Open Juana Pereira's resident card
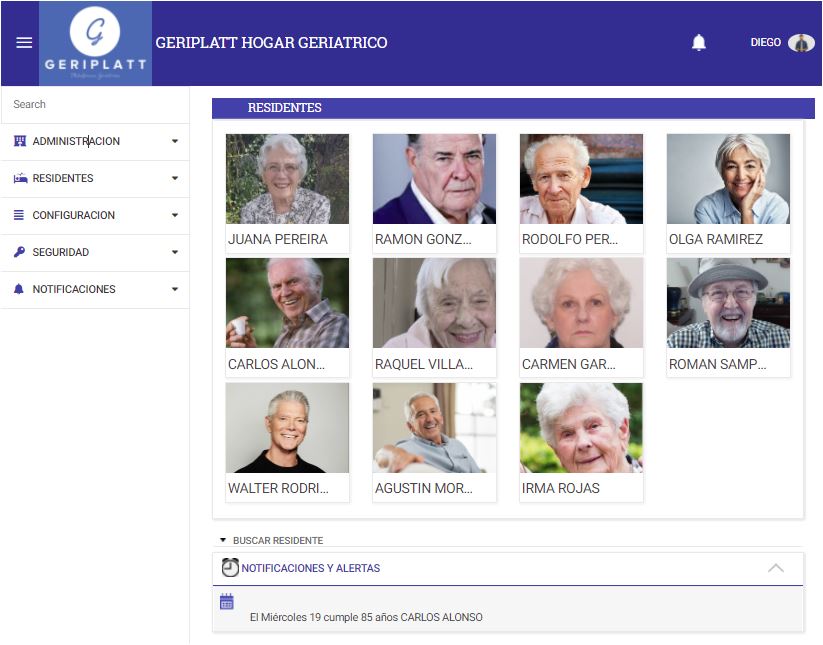The height and width of the screenshot is (645, 823). pyautogui.click(x=288, y=193)
